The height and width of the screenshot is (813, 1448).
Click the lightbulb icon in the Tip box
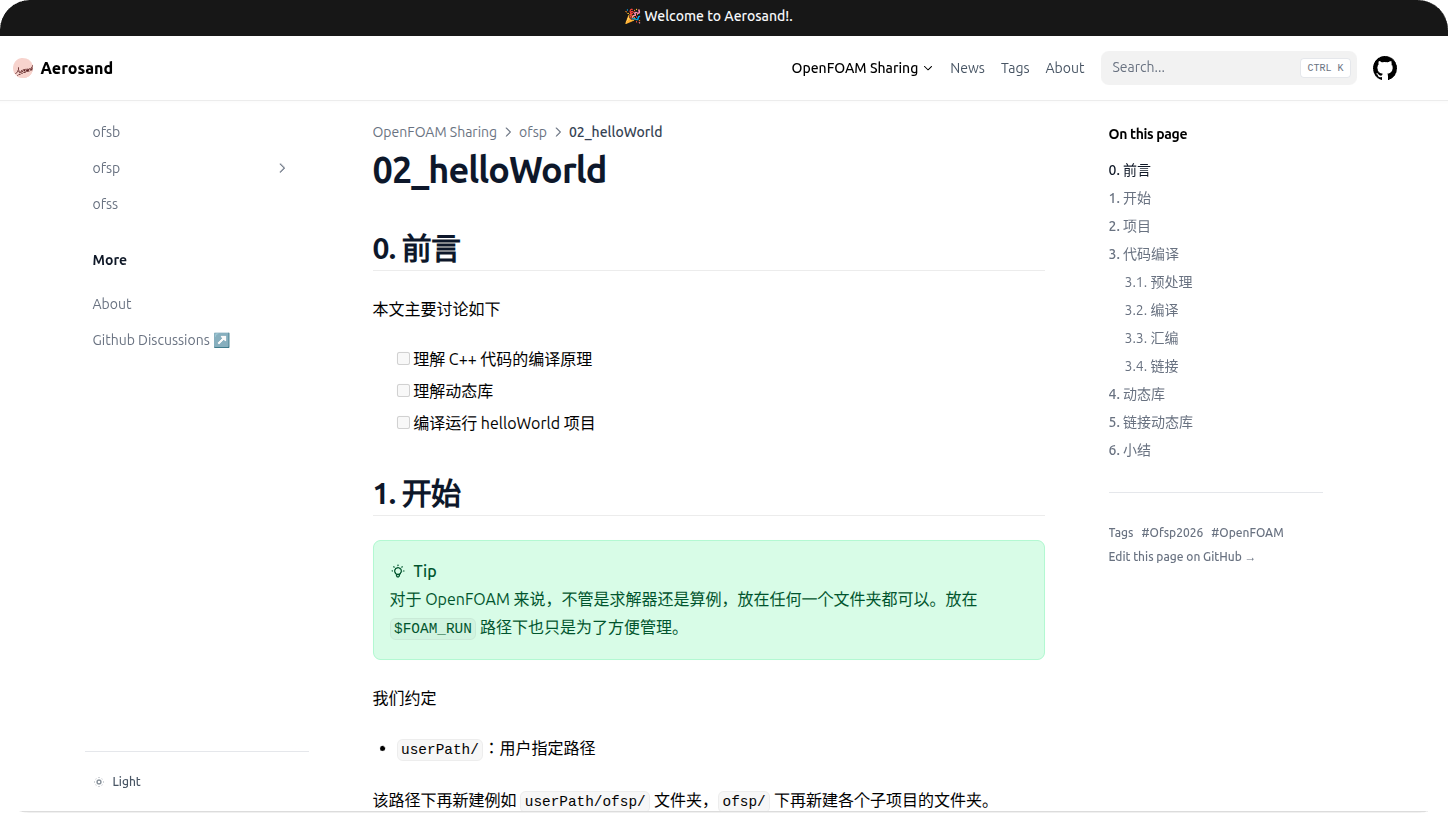[398, 571]
